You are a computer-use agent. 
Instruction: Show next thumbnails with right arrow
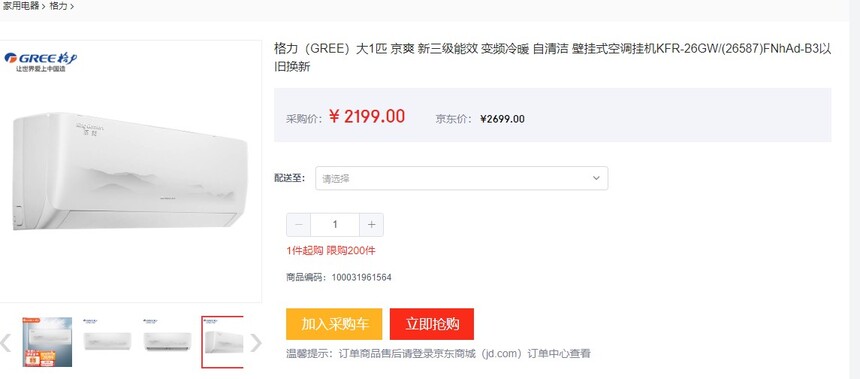(x=256, y=342)
